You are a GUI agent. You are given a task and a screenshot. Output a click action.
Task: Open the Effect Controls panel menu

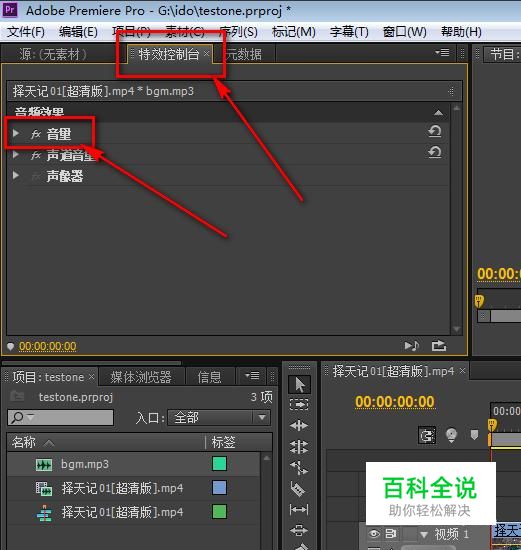[x=442, y=53]
